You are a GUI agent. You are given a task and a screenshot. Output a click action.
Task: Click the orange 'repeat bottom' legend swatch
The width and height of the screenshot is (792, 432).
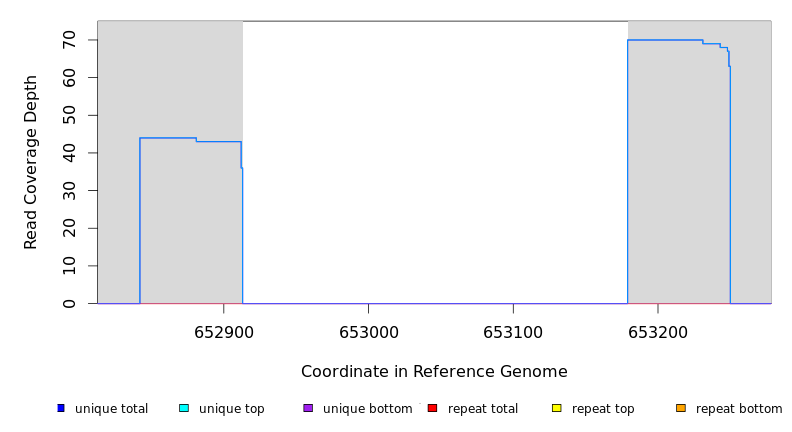tap(681, 408)
